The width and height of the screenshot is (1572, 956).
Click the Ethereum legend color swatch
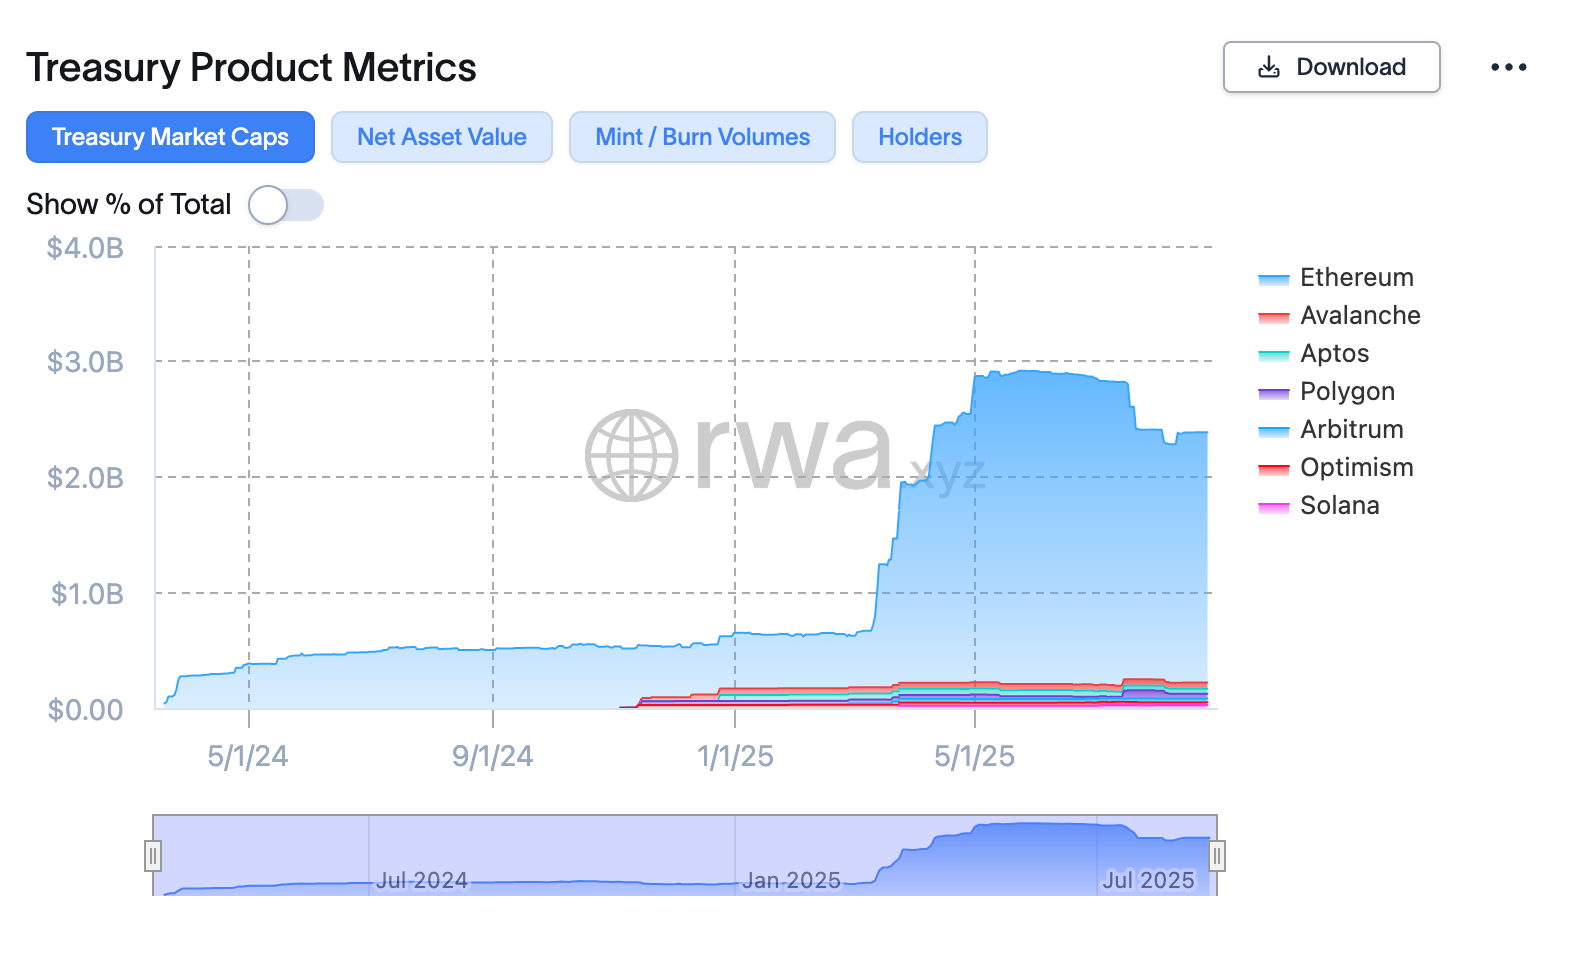[1273, 279]
